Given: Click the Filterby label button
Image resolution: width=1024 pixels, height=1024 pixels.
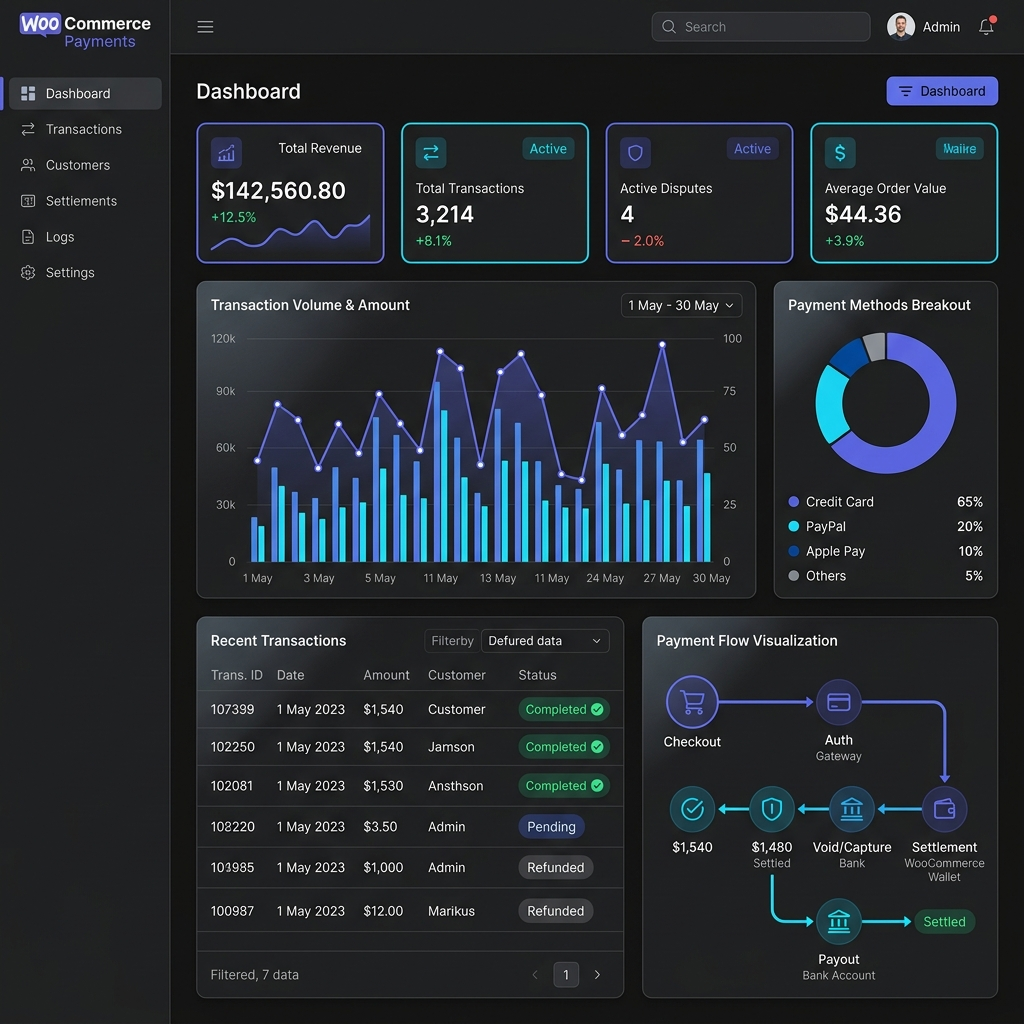Looking at the screenshot, I should (452, 641).
